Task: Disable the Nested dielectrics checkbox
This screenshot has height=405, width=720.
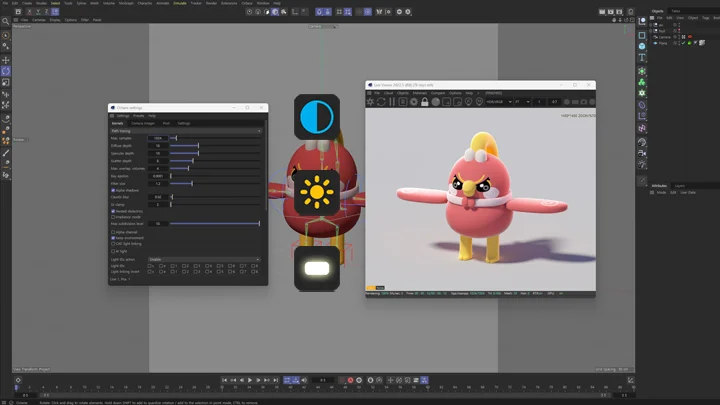Action: (113, 211)
